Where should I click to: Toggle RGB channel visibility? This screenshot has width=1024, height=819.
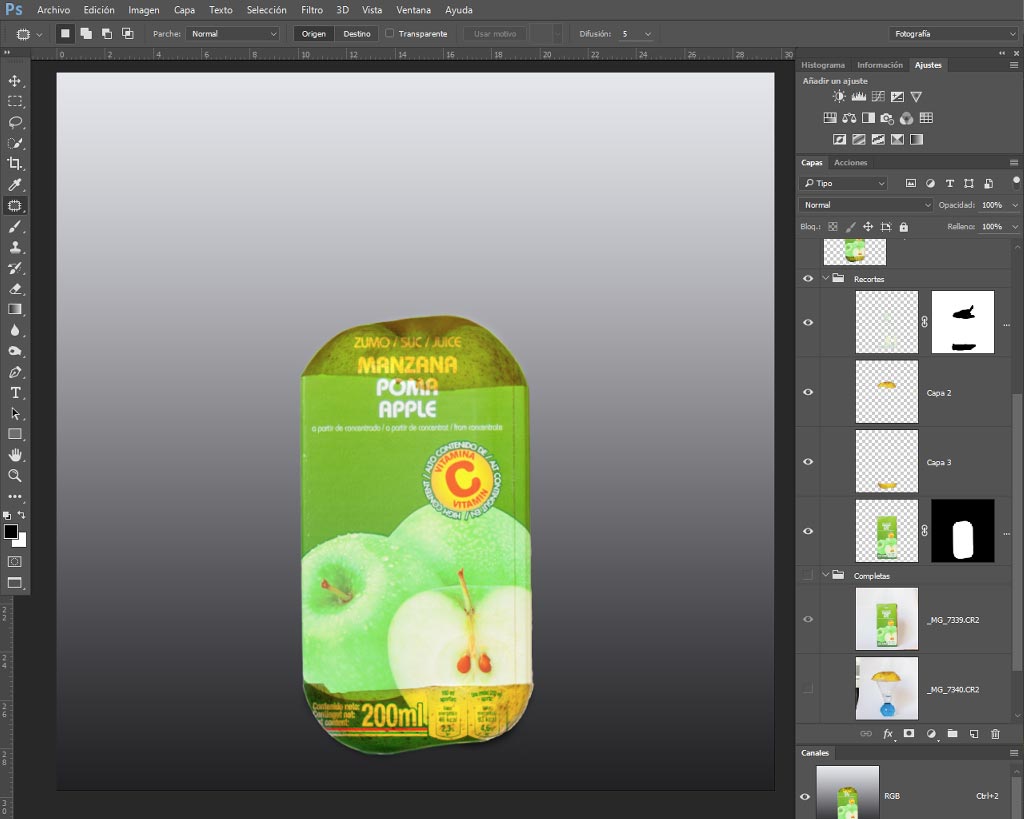pyautogui.click(x=805, y=796)
